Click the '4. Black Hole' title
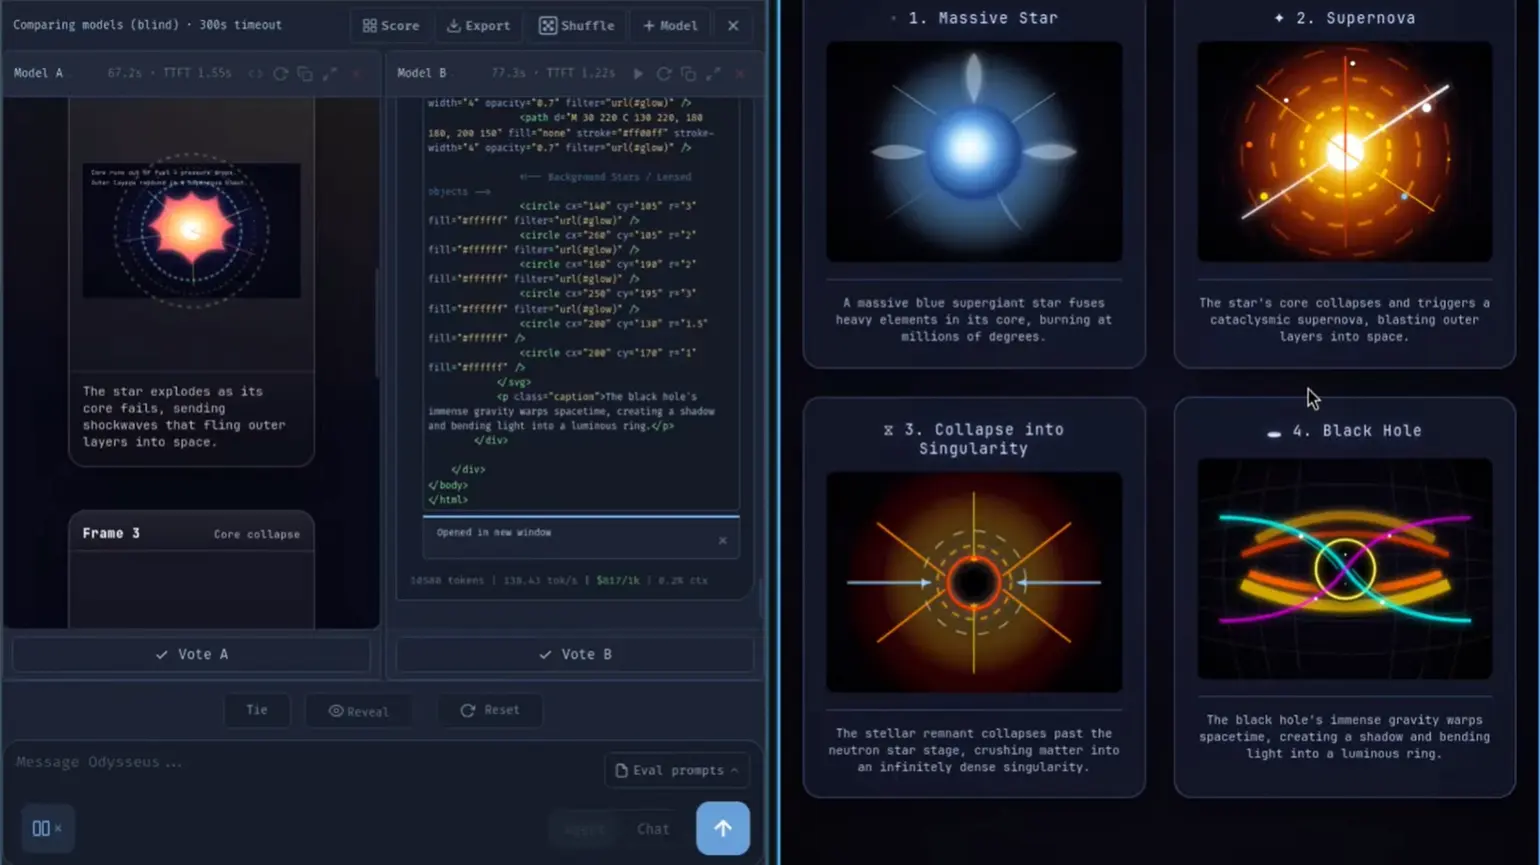The image size is (1540, 865). point(1357,431)
